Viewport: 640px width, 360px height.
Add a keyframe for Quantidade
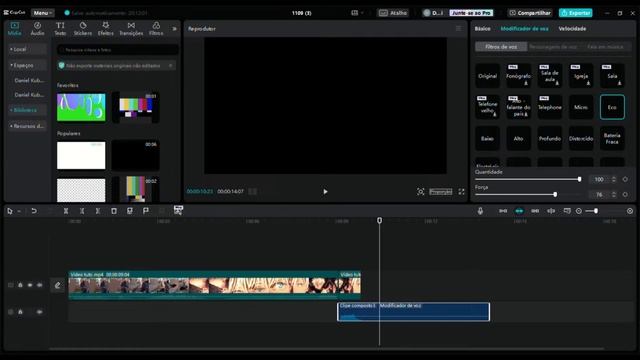point(625,179)
